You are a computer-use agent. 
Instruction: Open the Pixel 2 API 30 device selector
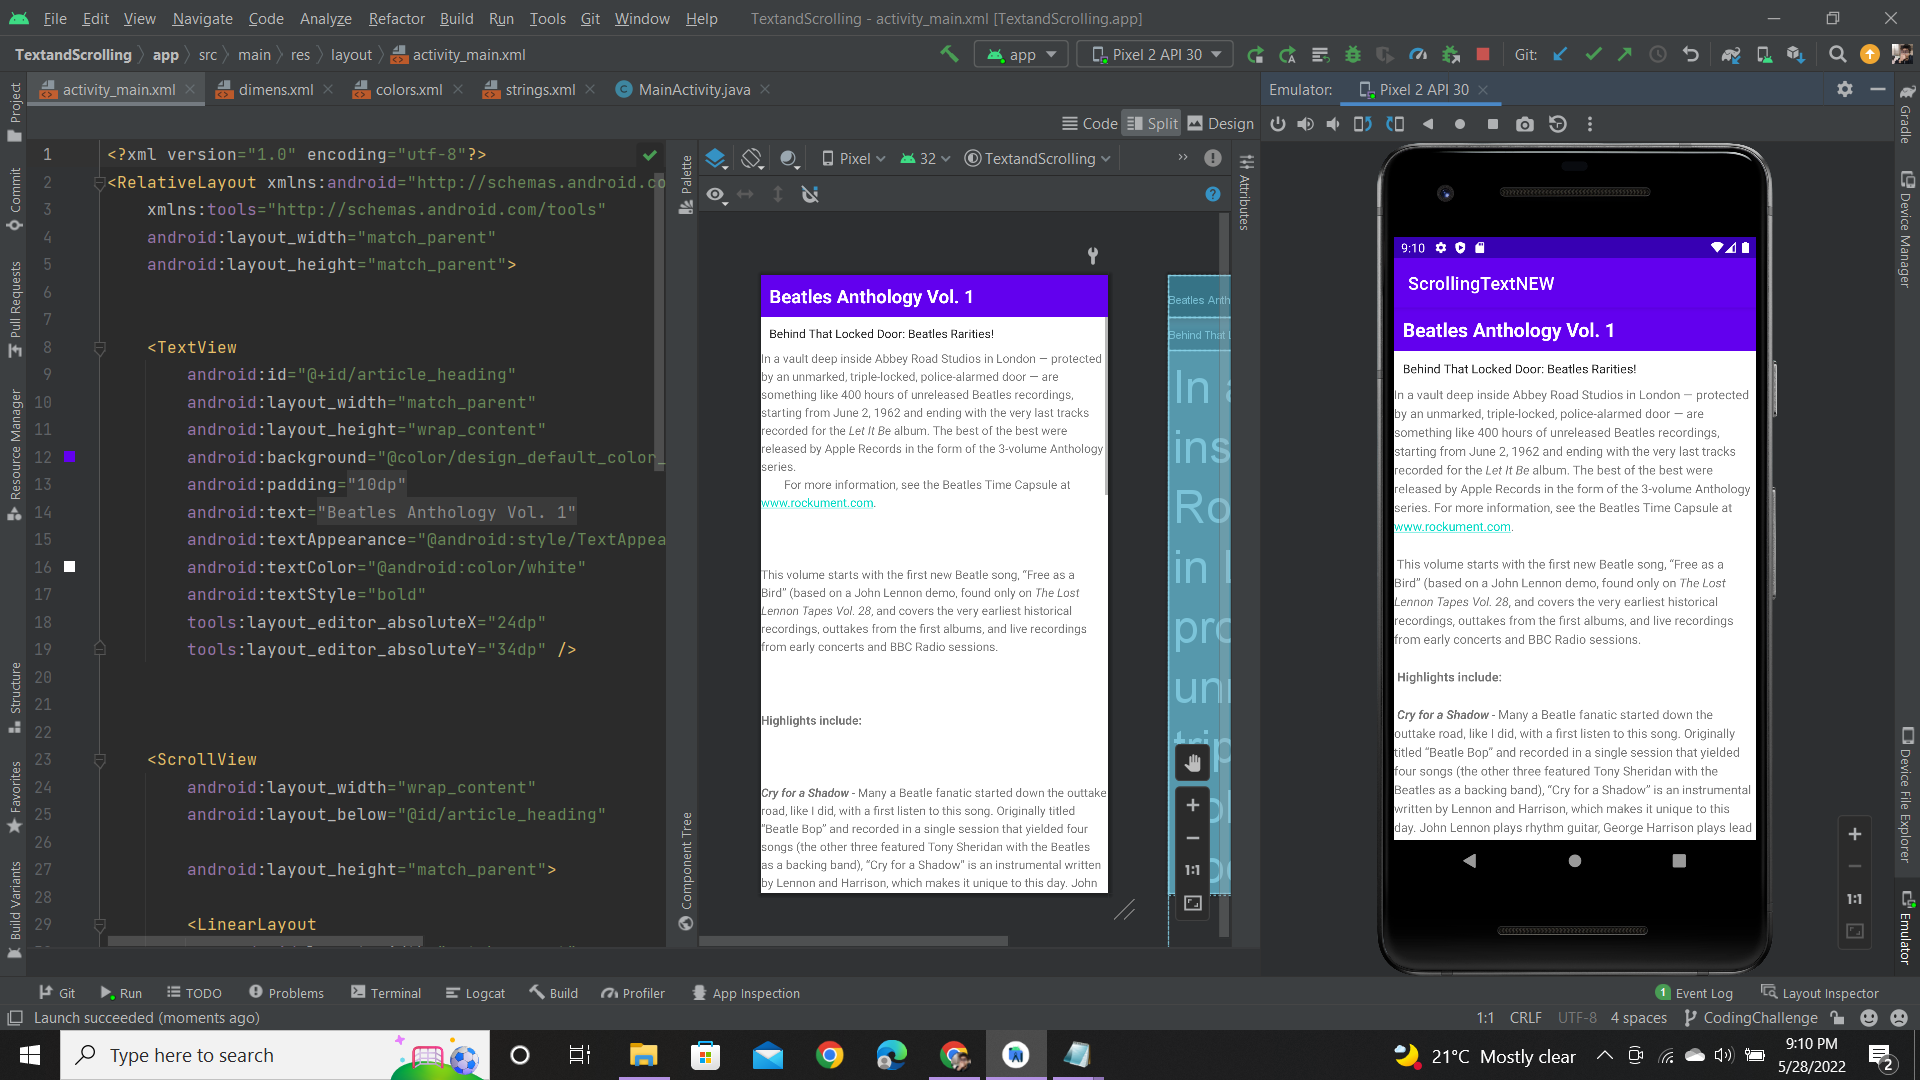click(x=1154, y=54)
